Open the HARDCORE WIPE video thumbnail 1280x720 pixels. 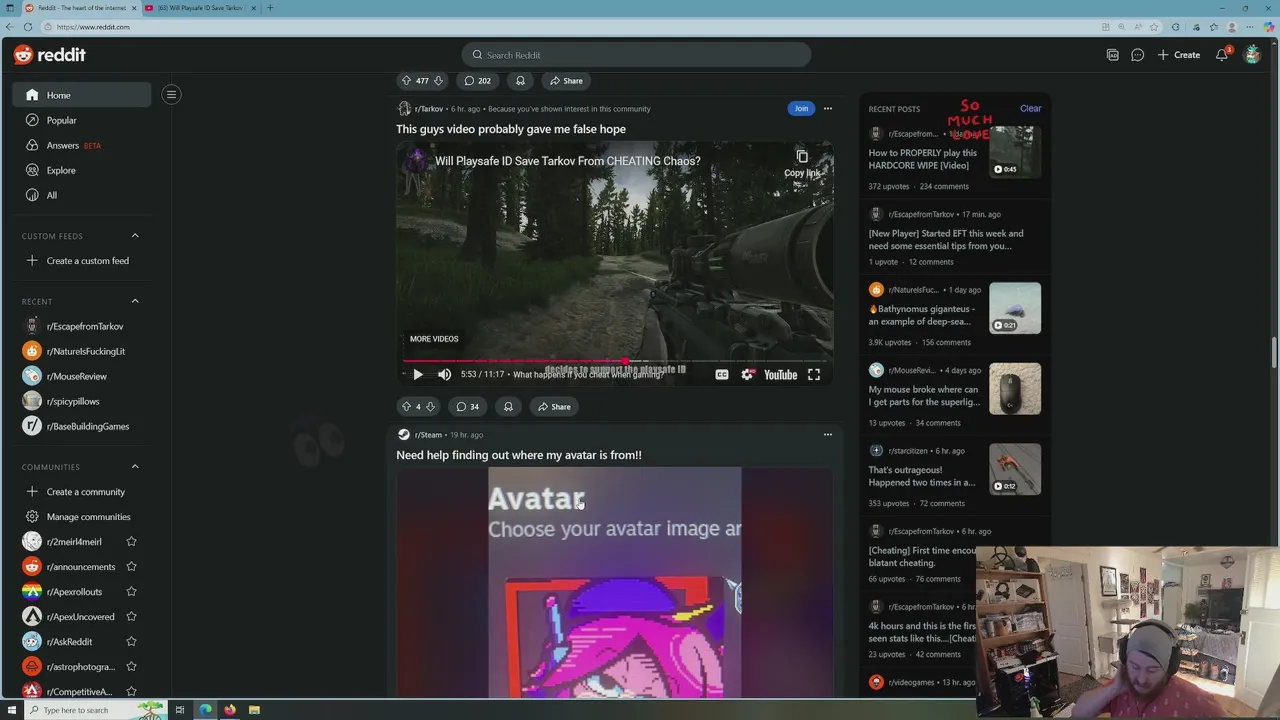pos(1015,152)
